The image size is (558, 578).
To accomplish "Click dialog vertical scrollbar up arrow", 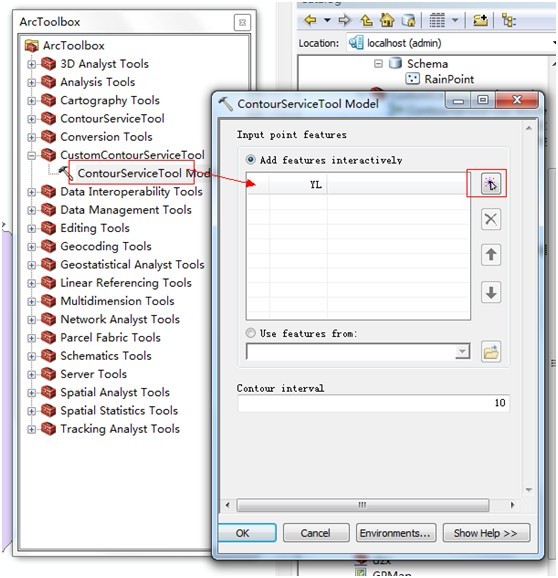I will [529, 128].
